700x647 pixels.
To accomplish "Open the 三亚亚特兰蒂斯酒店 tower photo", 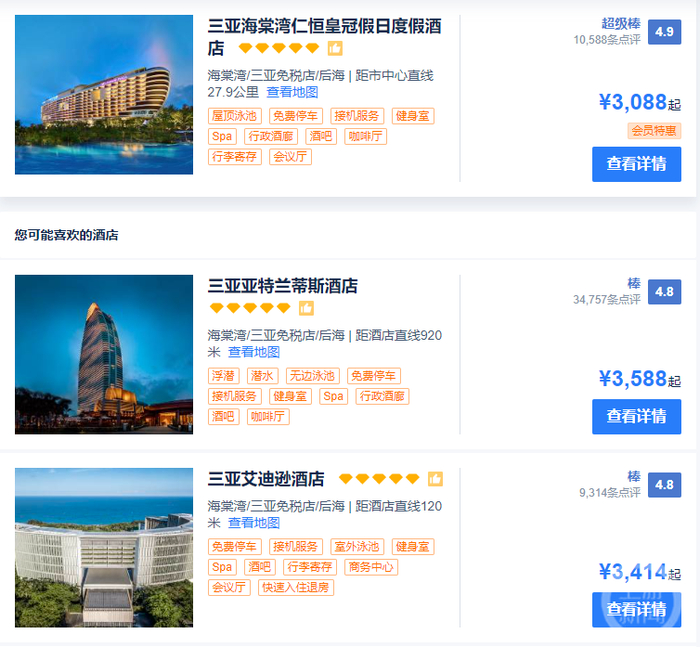I will (x=104, y=354).
